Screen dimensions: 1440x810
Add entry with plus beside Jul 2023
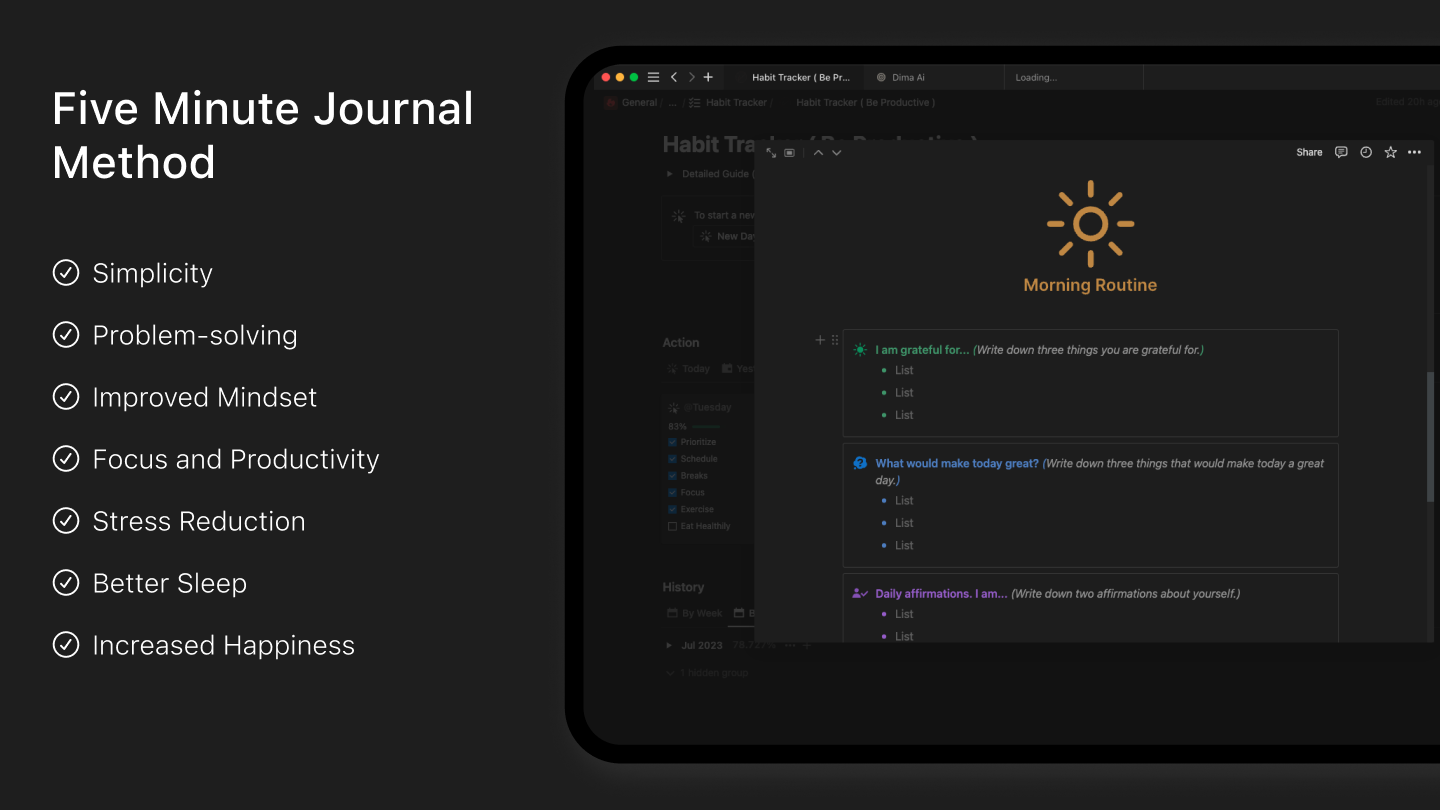(807, 645)
